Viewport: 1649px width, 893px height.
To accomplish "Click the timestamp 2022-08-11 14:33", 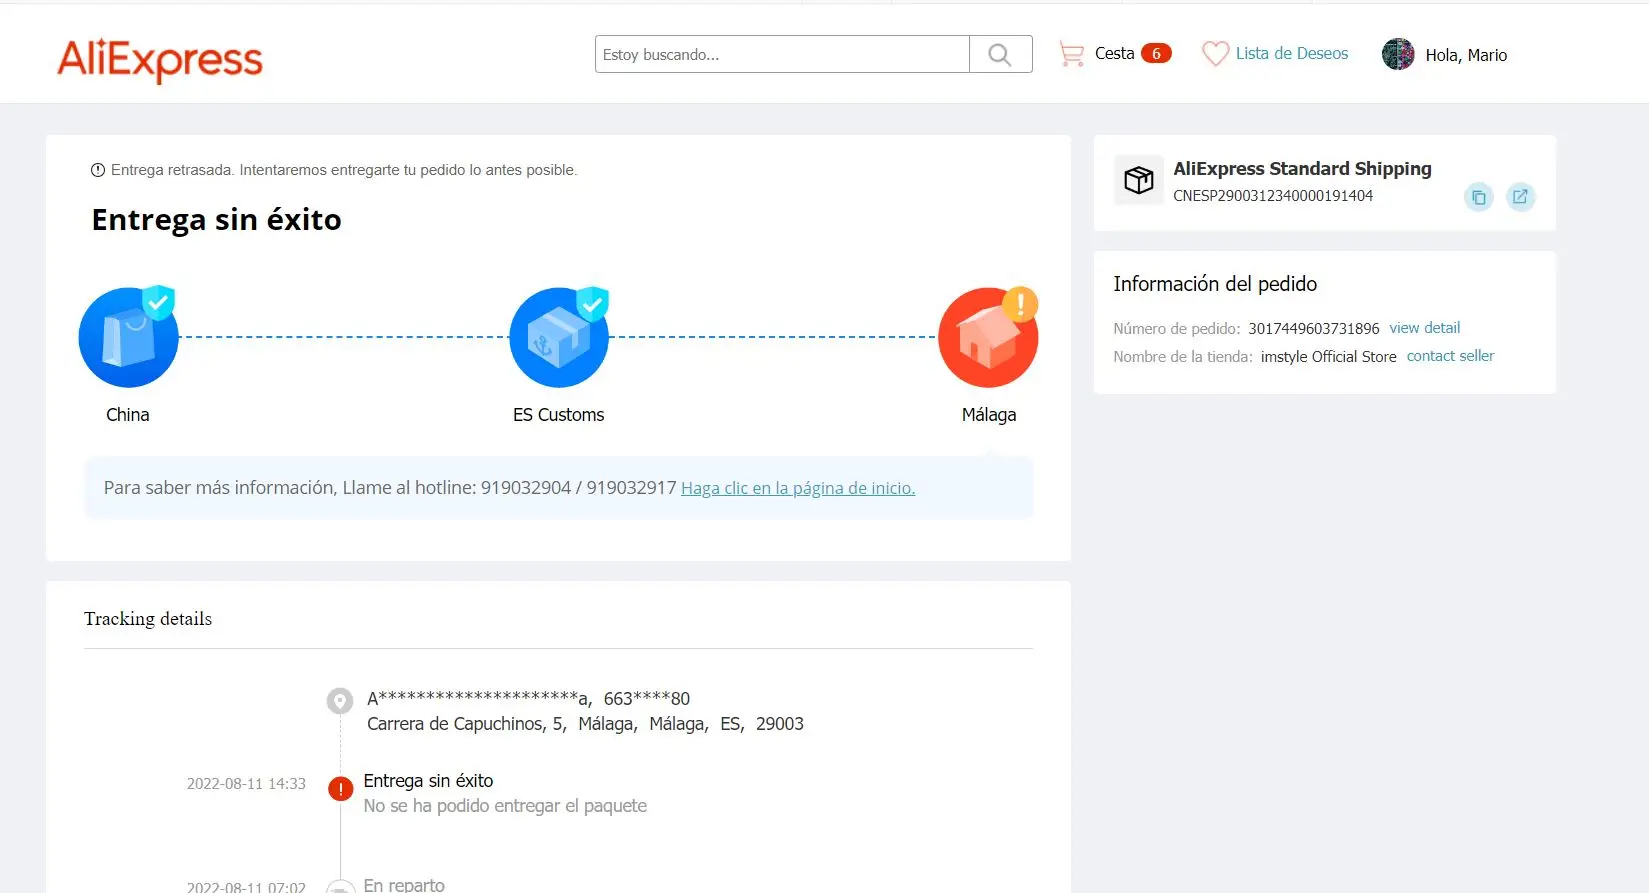I will pos(246,784).
